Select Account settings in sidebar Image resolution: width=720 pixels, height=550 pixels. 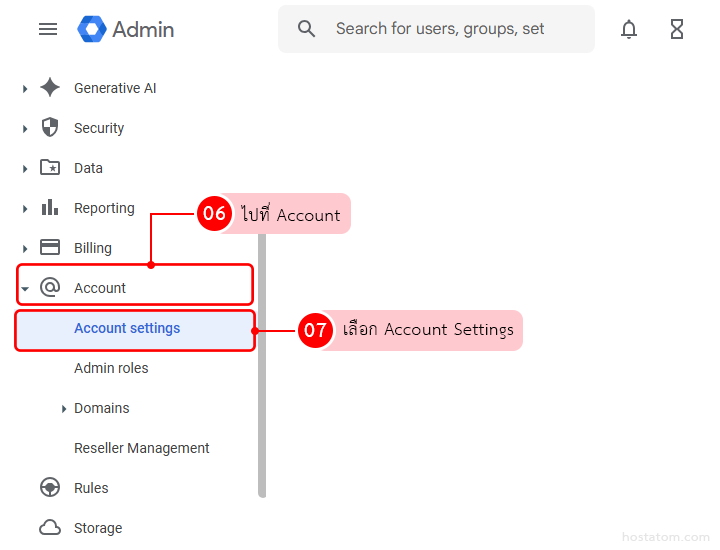[127, 328]
